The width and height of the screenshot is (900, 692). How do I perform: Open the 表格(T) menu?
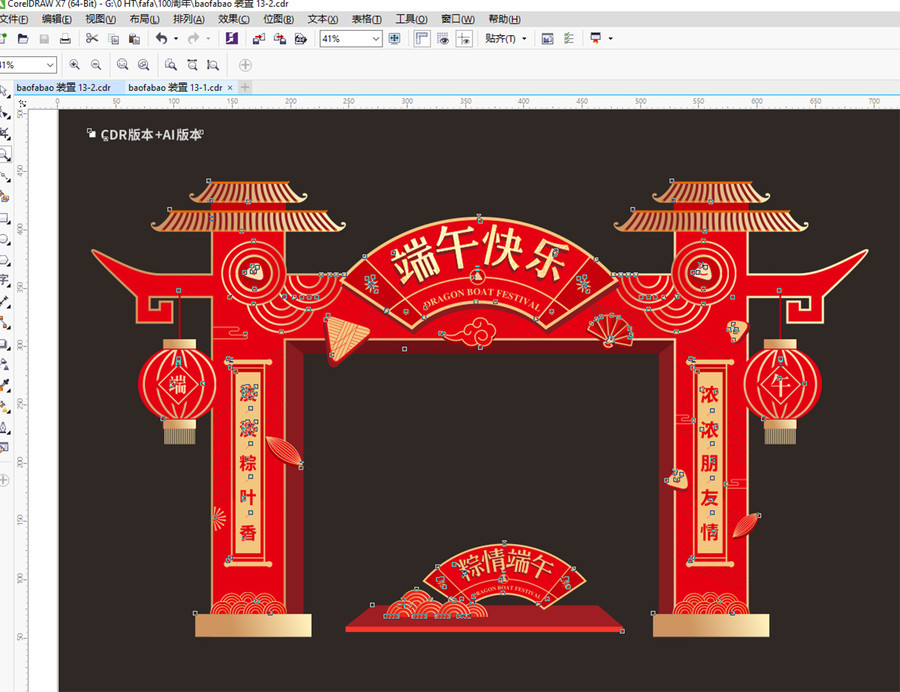point(367,19)
